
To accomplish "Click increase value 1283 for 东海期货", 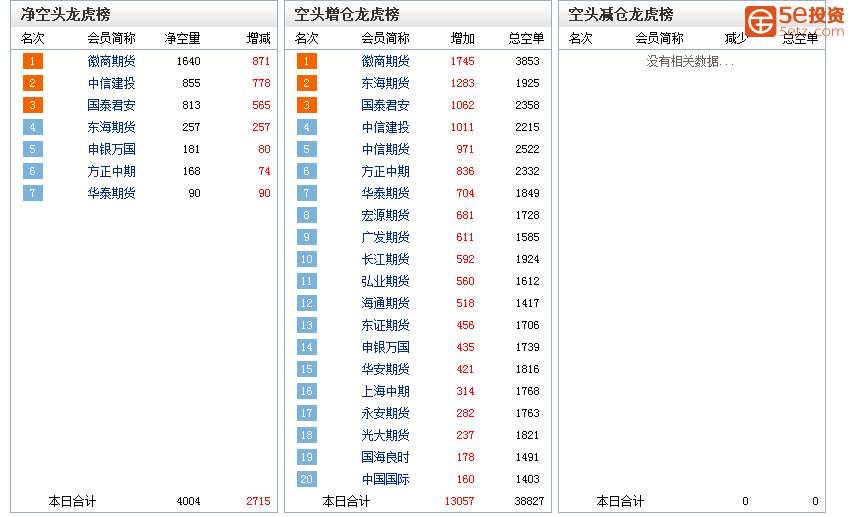I will [x=462, y=83].
